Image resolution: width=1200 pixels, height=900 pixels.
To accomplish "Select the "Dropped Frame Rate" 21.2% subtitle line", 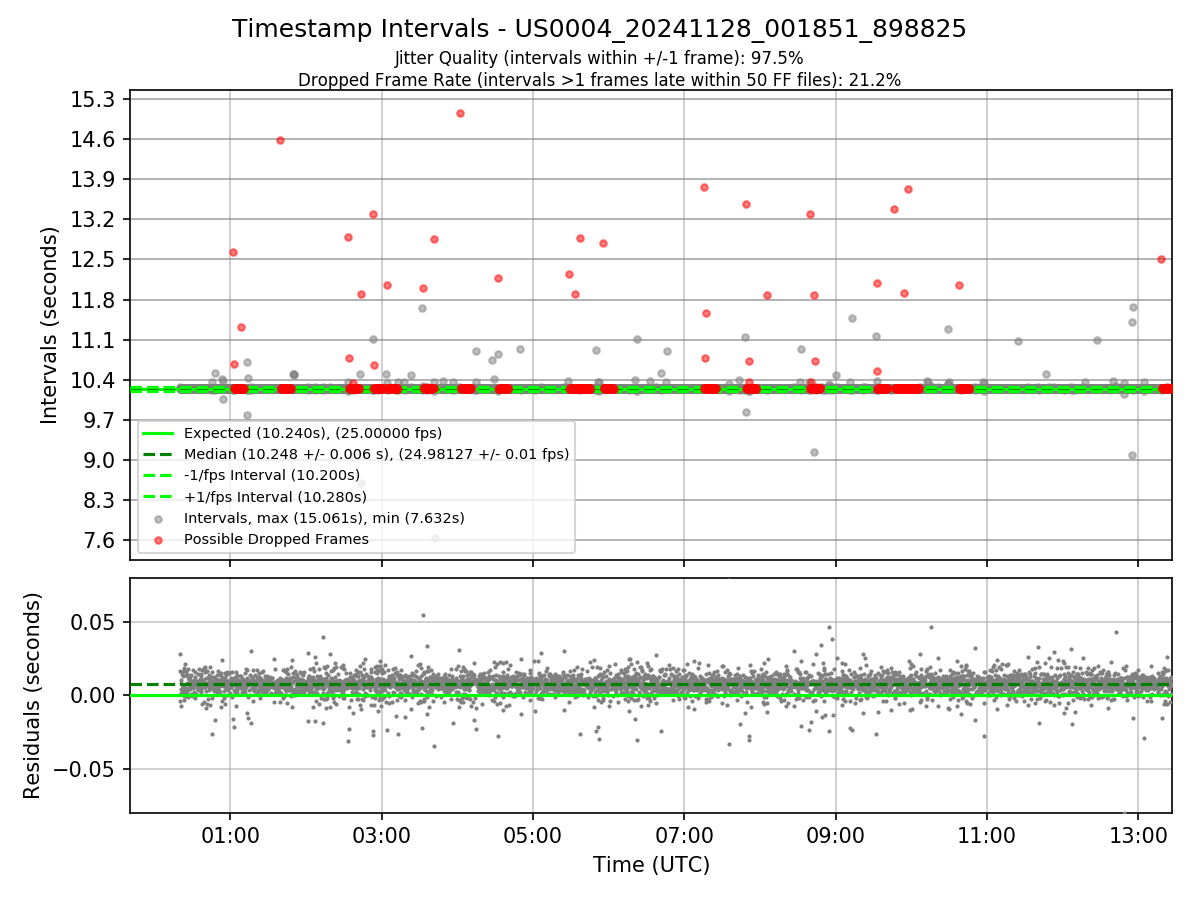I will coord(599,80).
